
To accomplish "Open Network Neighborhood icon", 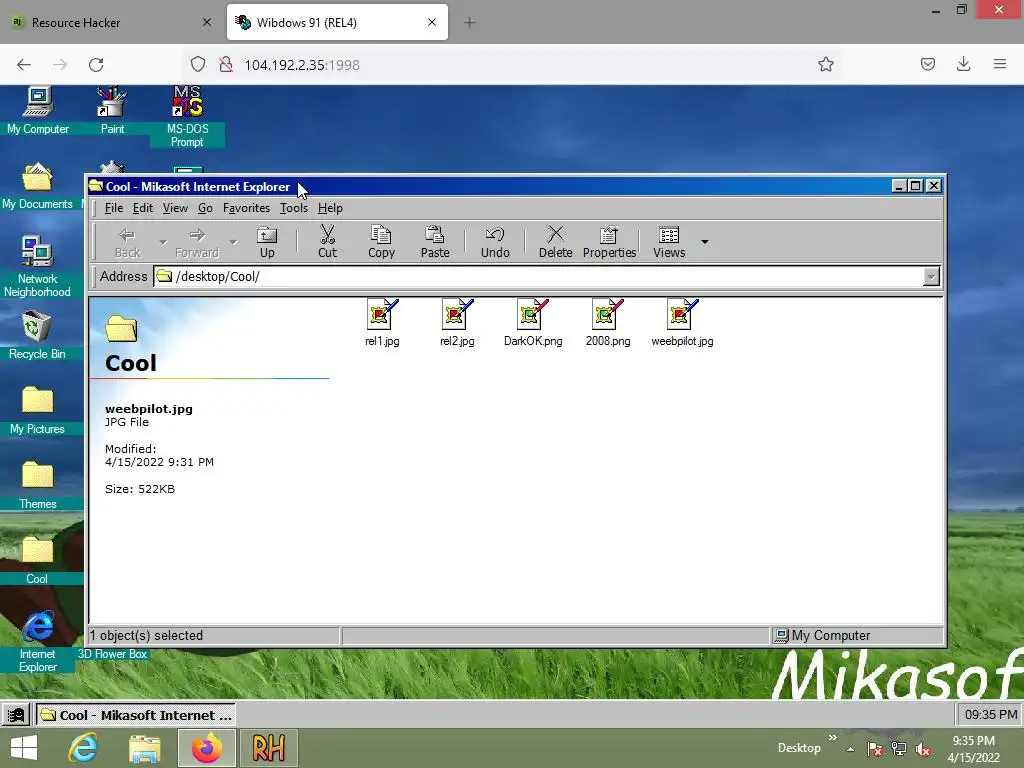I will click(x=37, y=266).
